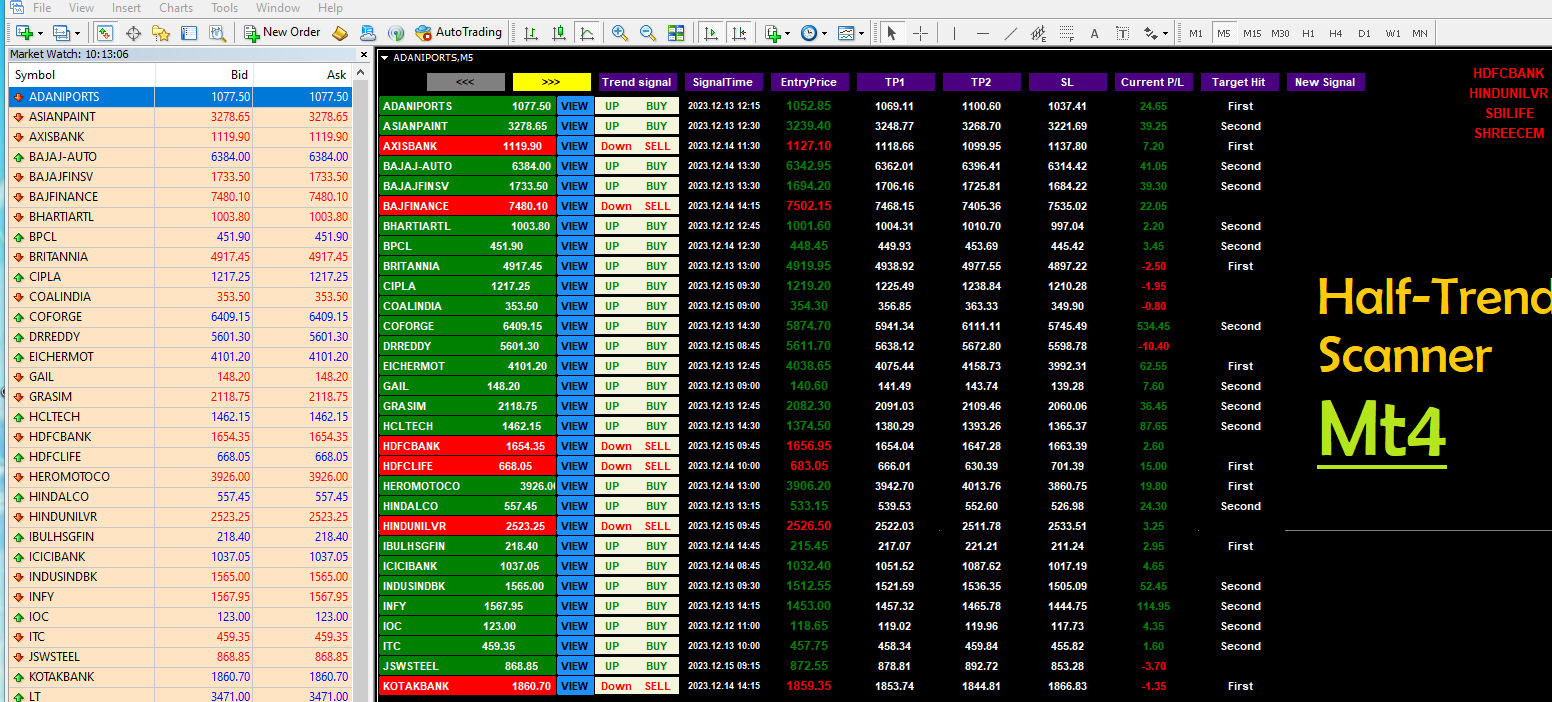Select HDFCBANK row in Market Watch
Viewport: 1552px width, 702px height.
click(x=180, y=437)
